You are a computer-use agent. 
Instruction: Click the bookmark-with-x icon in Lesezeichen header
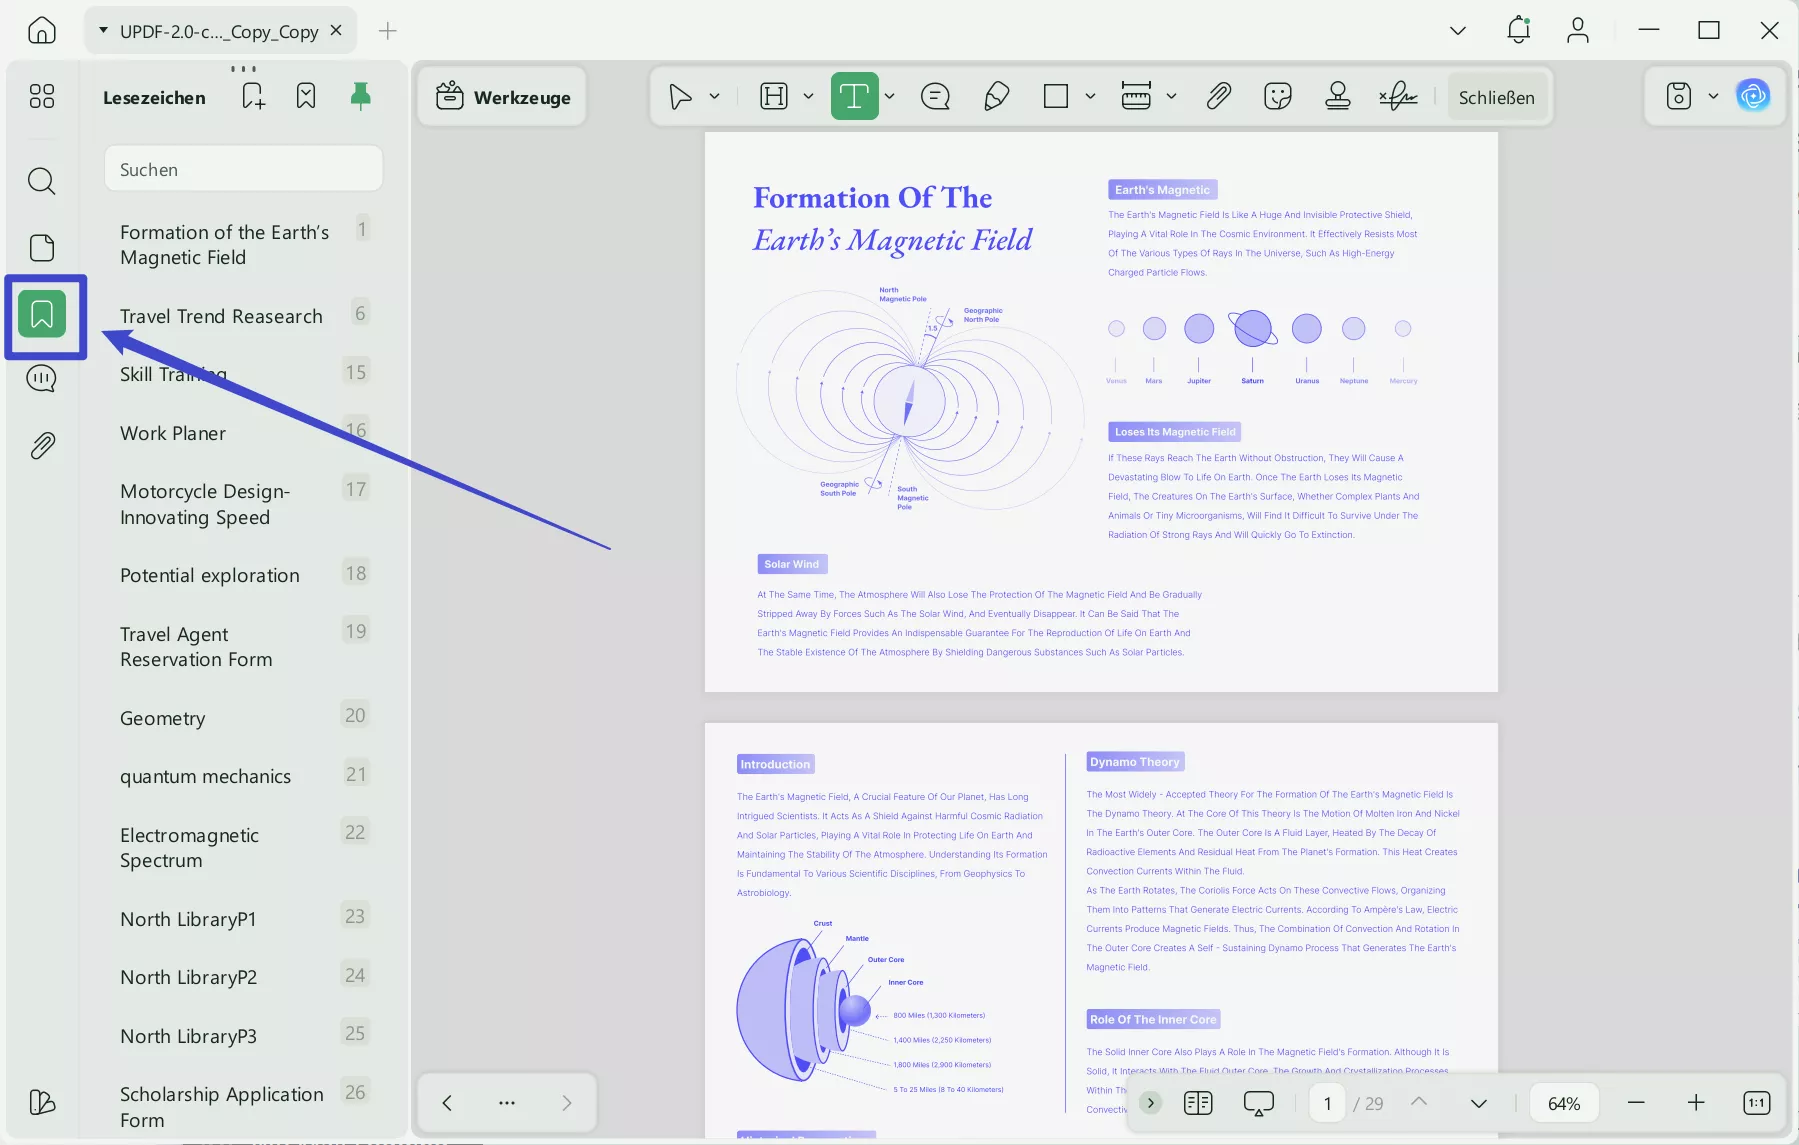pyautogui.click(x=306, y=96)
